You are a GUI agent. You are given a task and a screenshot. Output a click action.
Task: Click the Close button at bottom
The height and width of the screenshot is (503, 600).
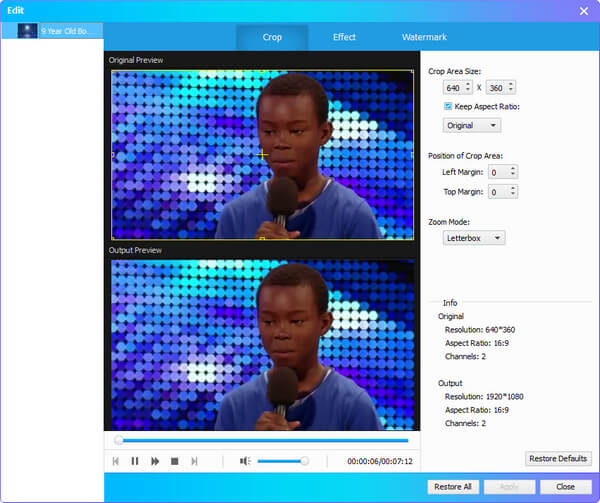tap(565, 486)
